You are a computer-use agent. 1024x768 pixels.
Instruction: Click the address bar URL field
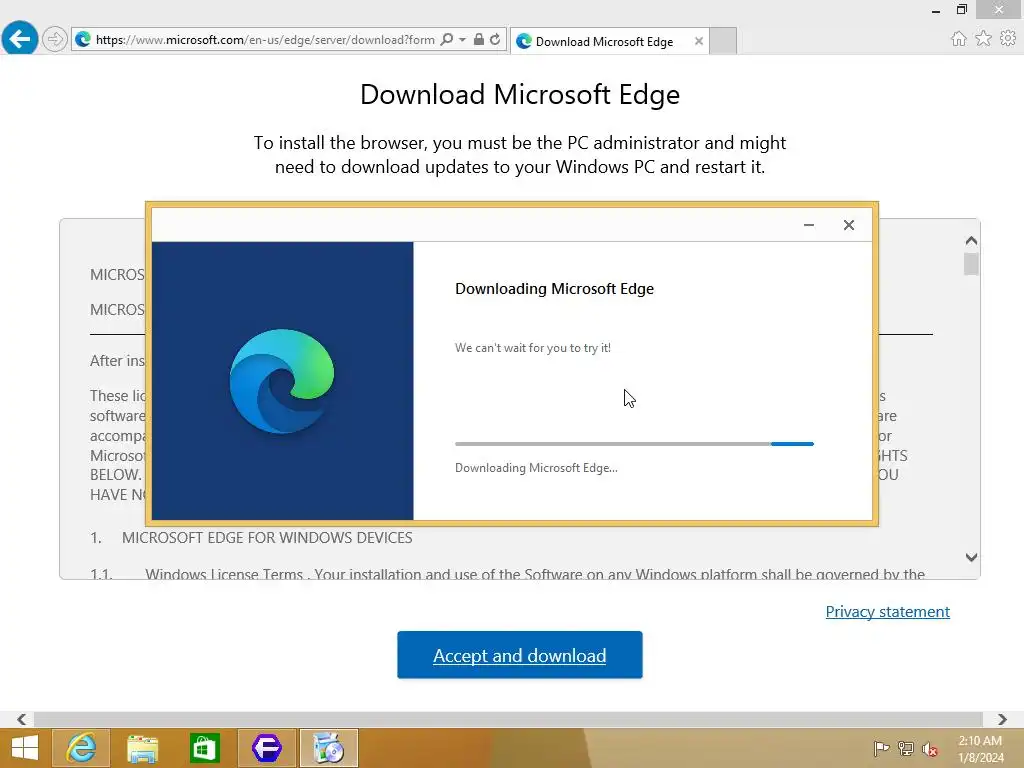pyautogui.click(x=264, y=40)
